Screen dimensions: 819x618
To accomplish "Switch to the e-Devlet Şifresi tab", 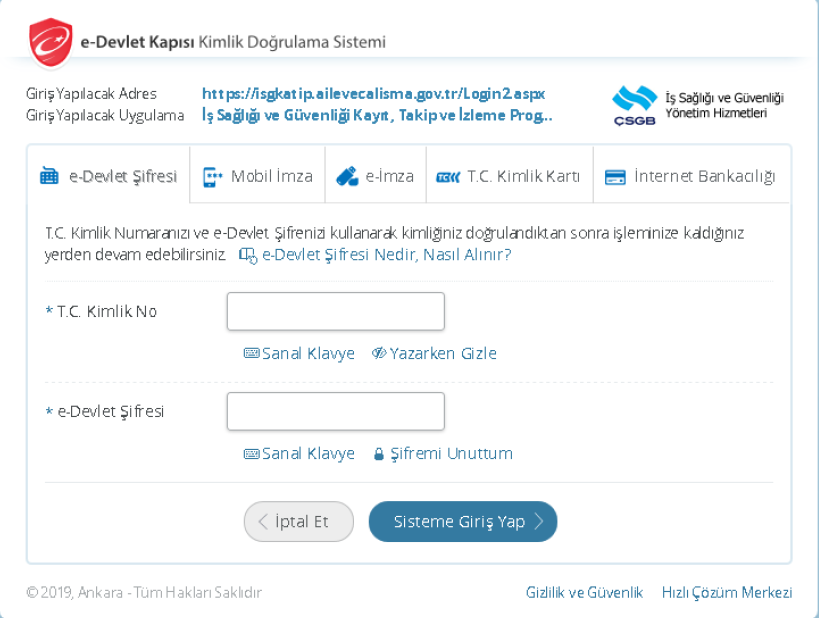I will (x=109, y=175).
